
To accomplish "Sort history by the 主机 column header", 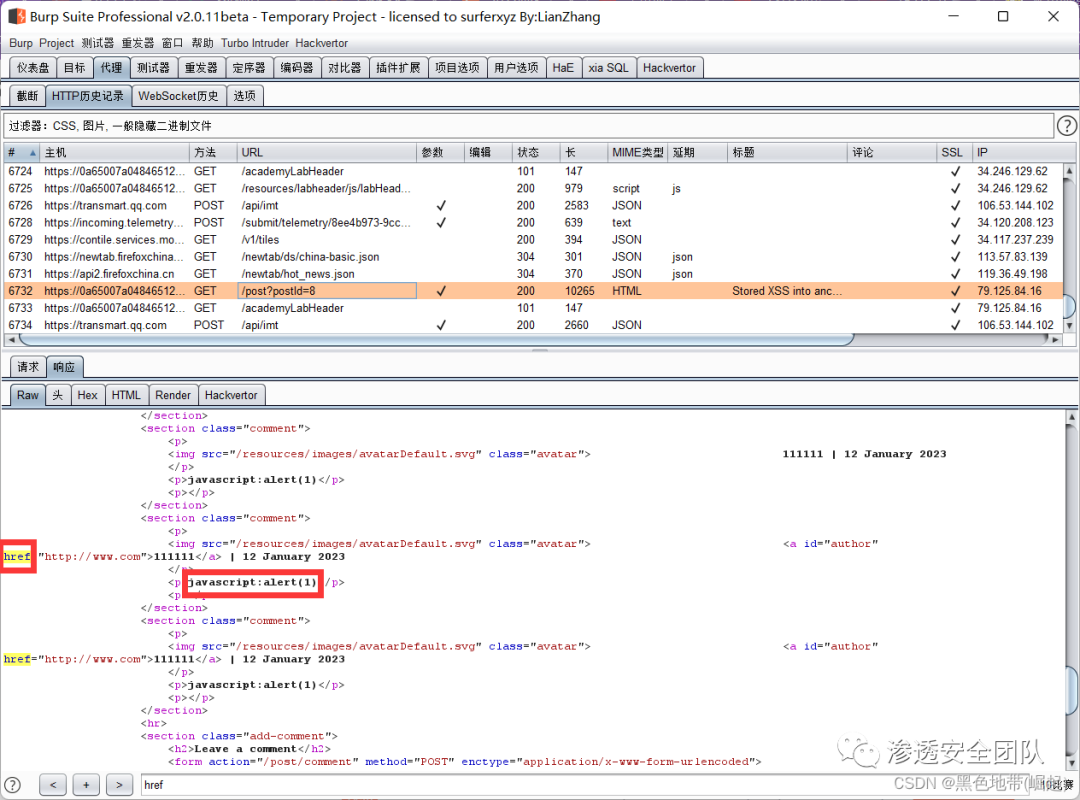I will click(x=114, y=153).
